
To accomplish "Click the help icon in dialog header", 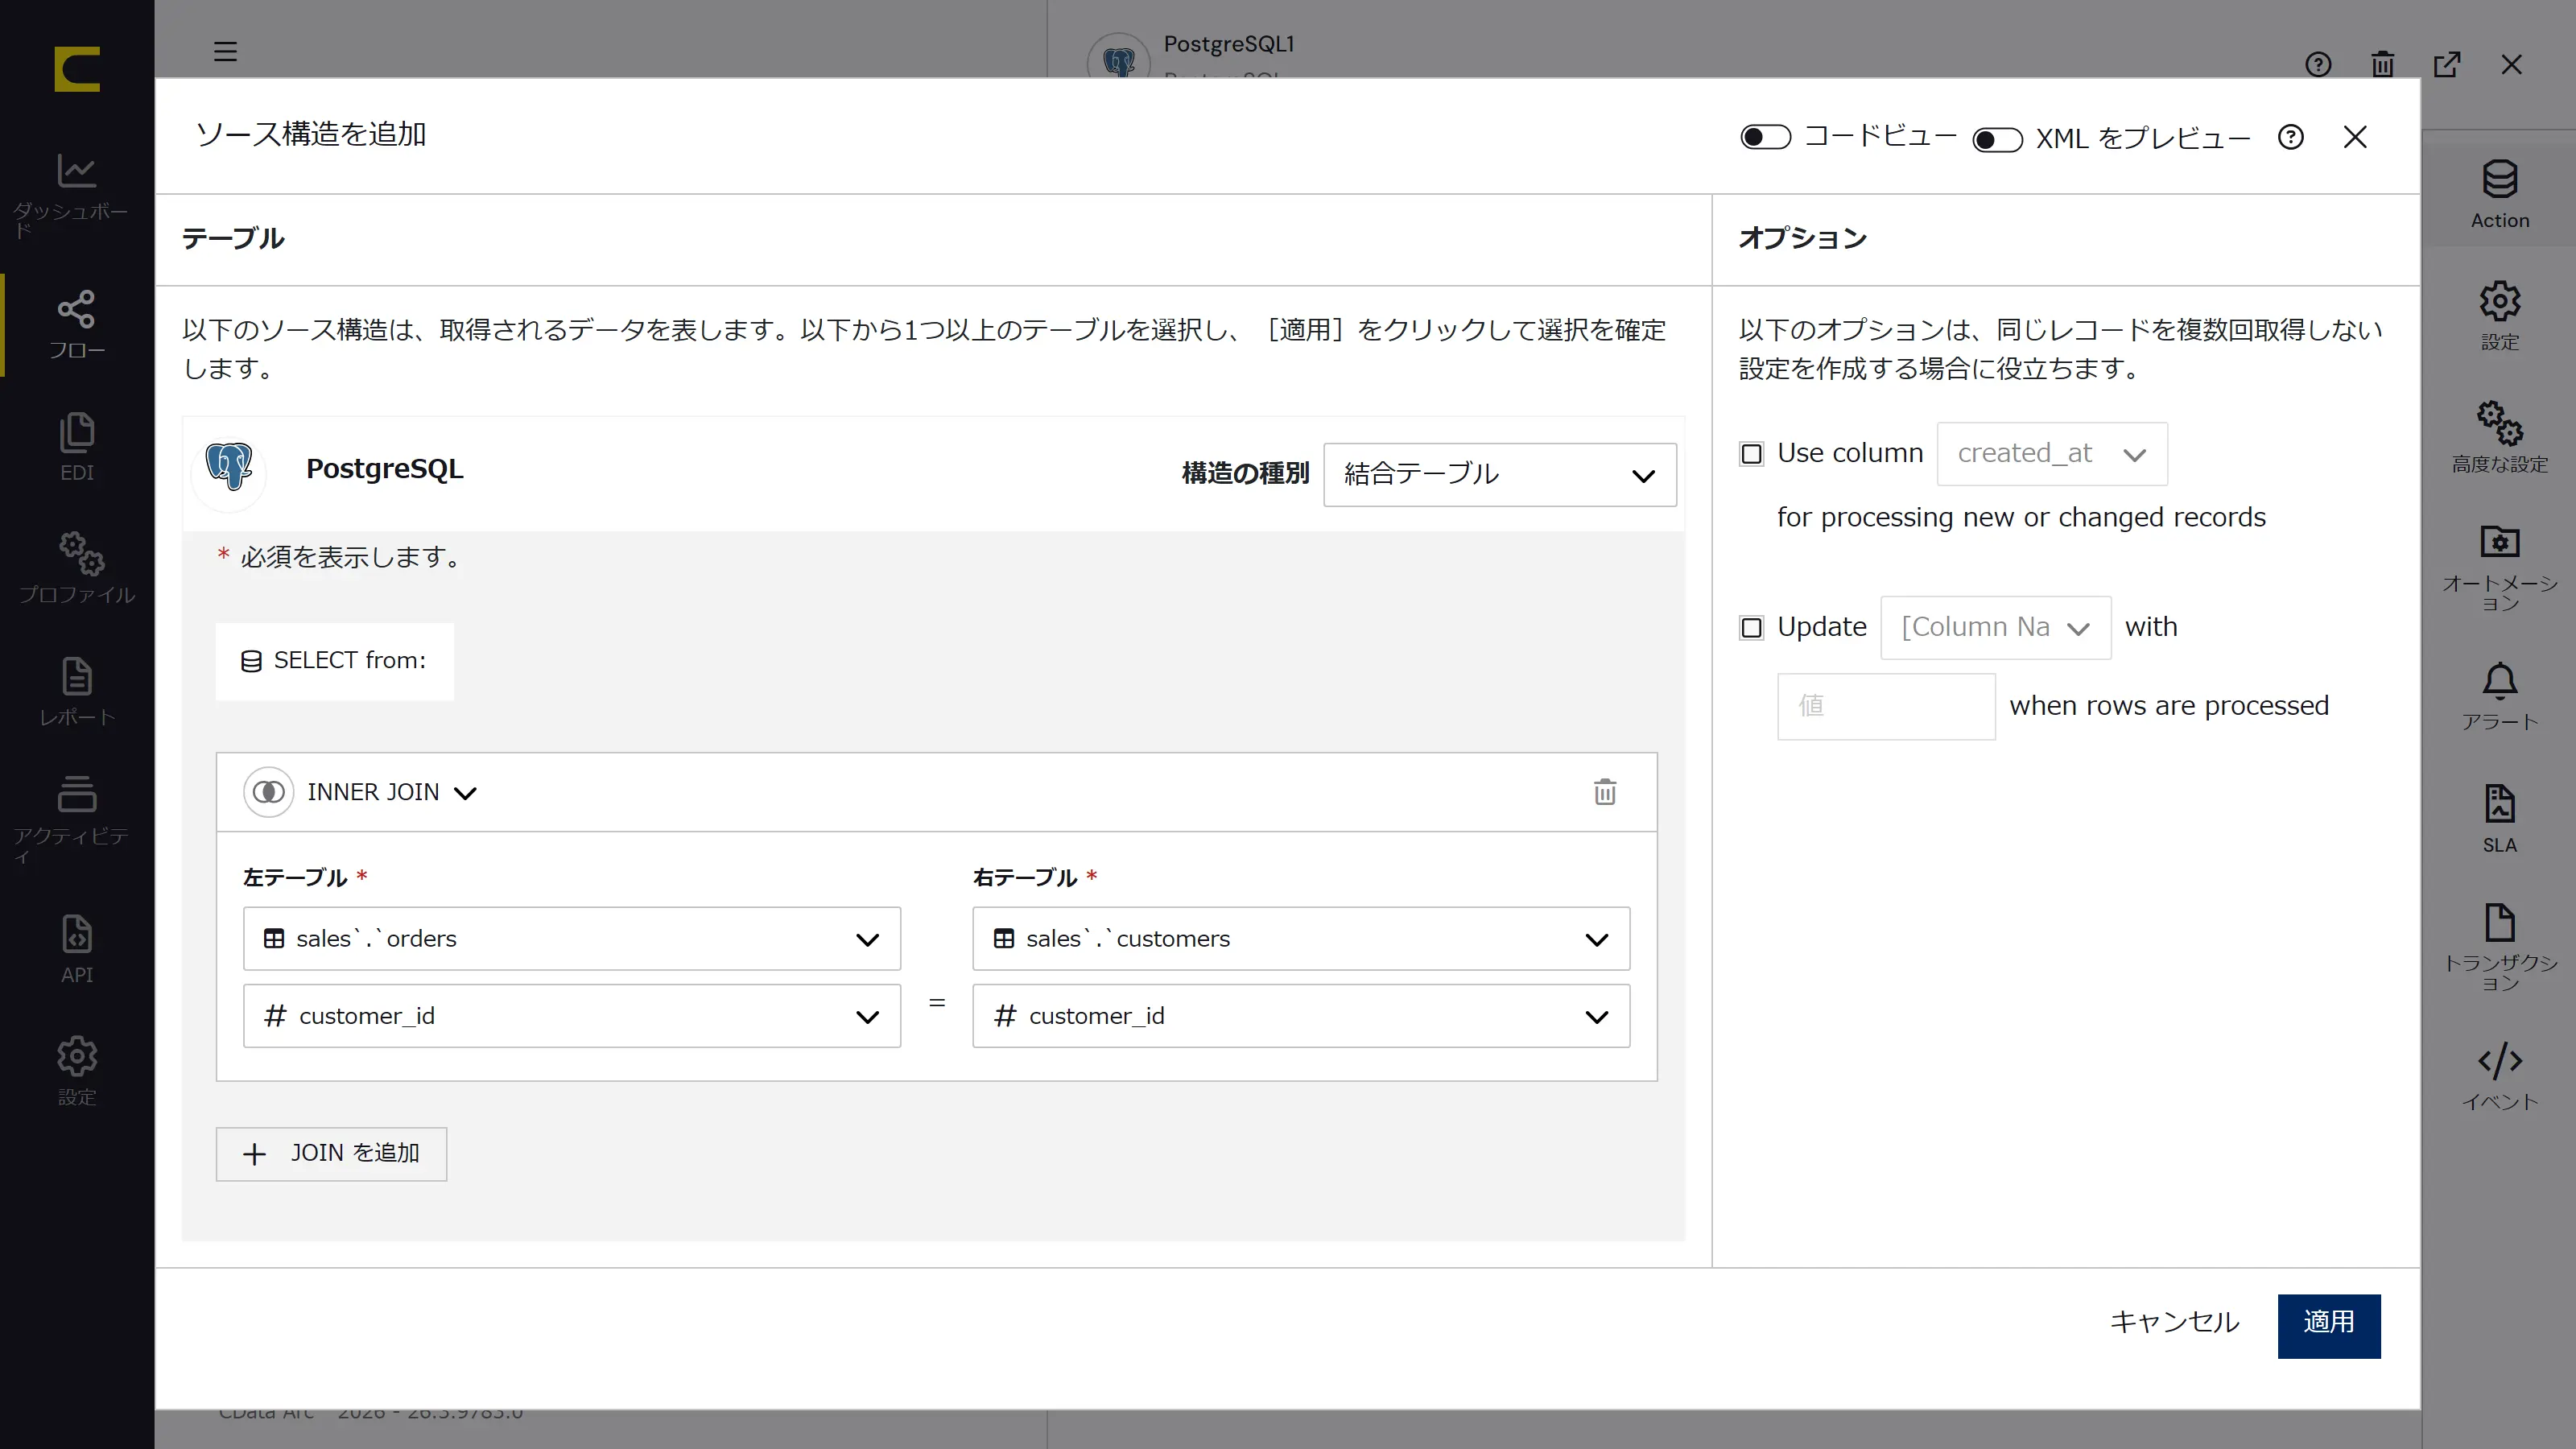I will [2290, 137].
